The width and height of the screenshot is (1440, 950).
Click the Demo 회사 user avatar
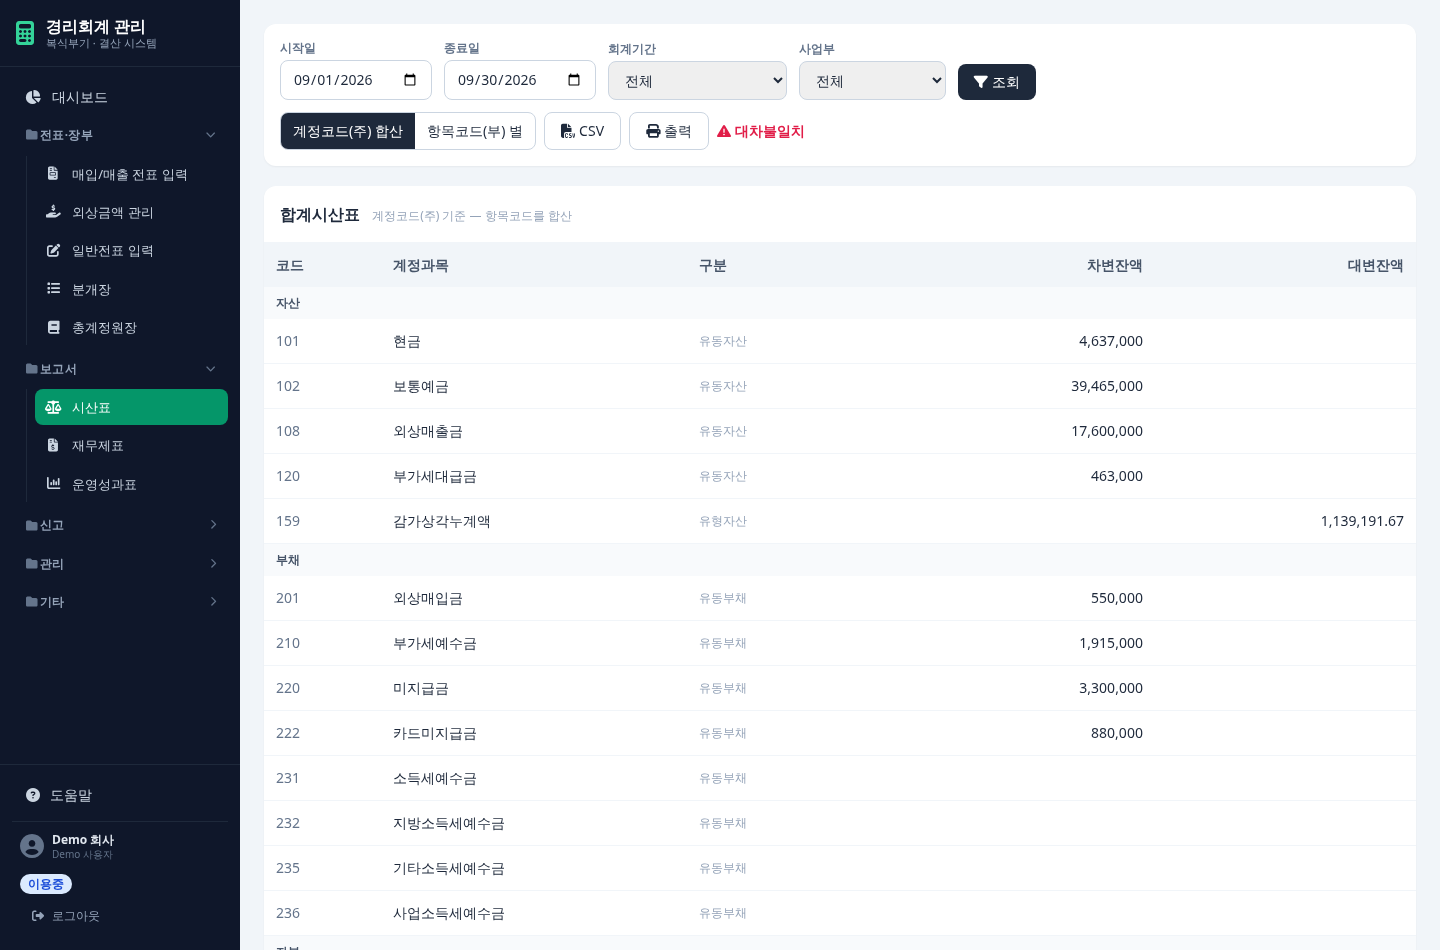click(x=32, y=846)
